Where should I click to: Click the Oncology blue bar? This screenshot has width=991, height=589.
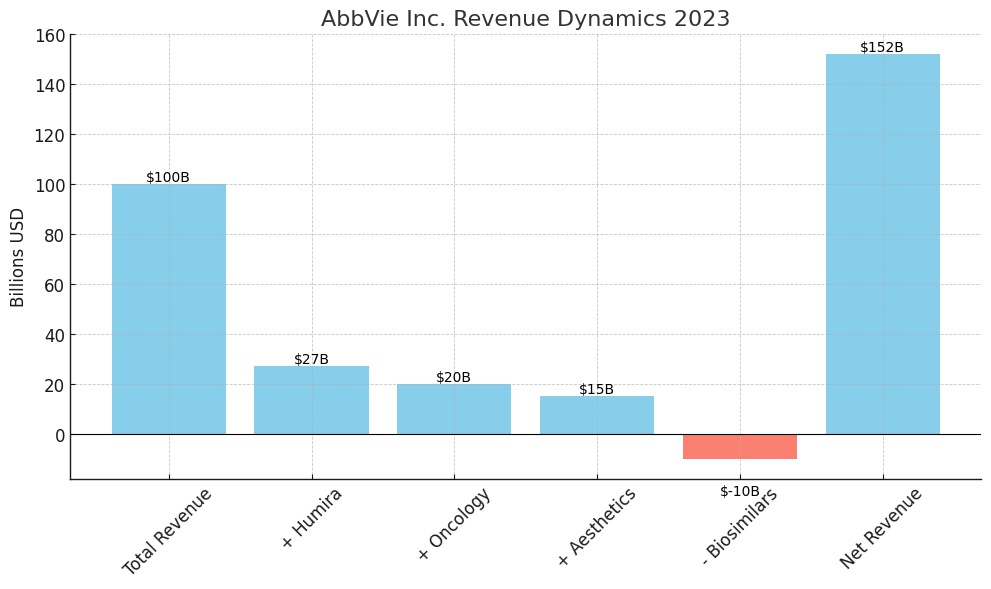(454, 409)
